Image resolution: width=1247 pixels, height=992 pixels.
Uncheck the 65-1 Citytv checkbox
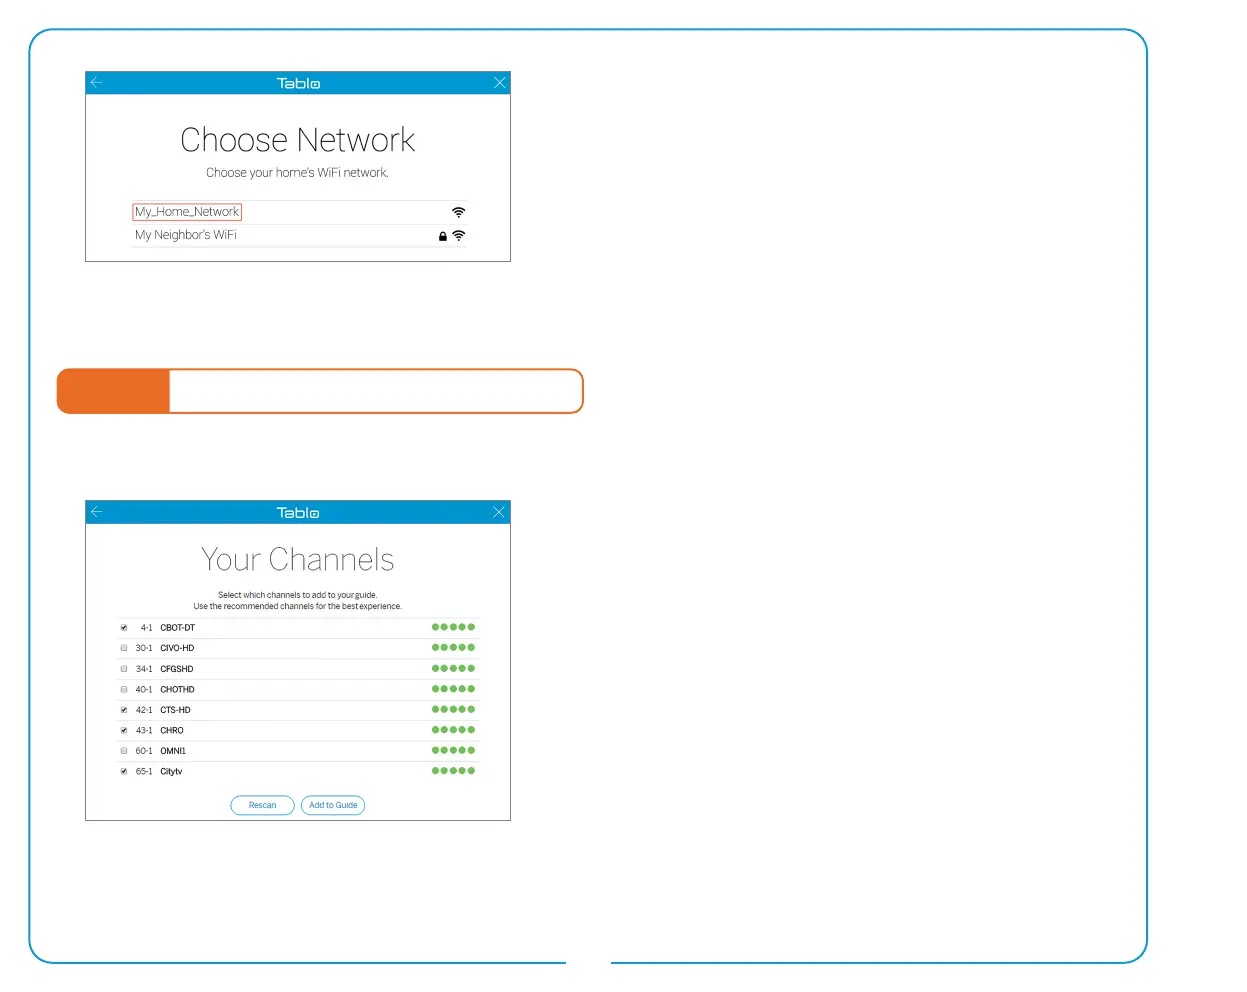click(x=124, y=772)
